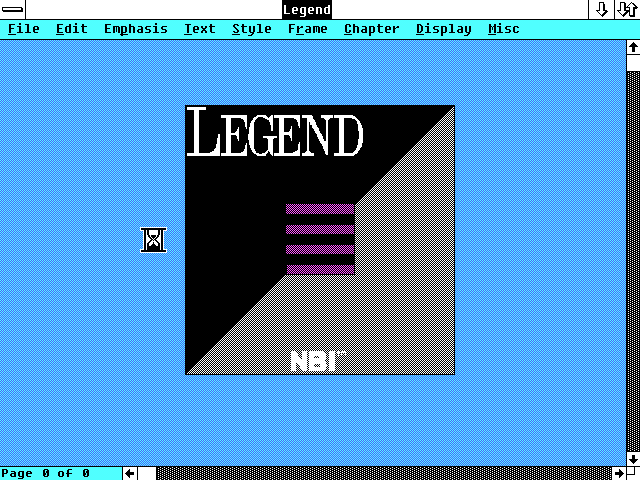Screen dimensions: 640x480
Task: Open the Edit menu
Action: pos(71,29)
